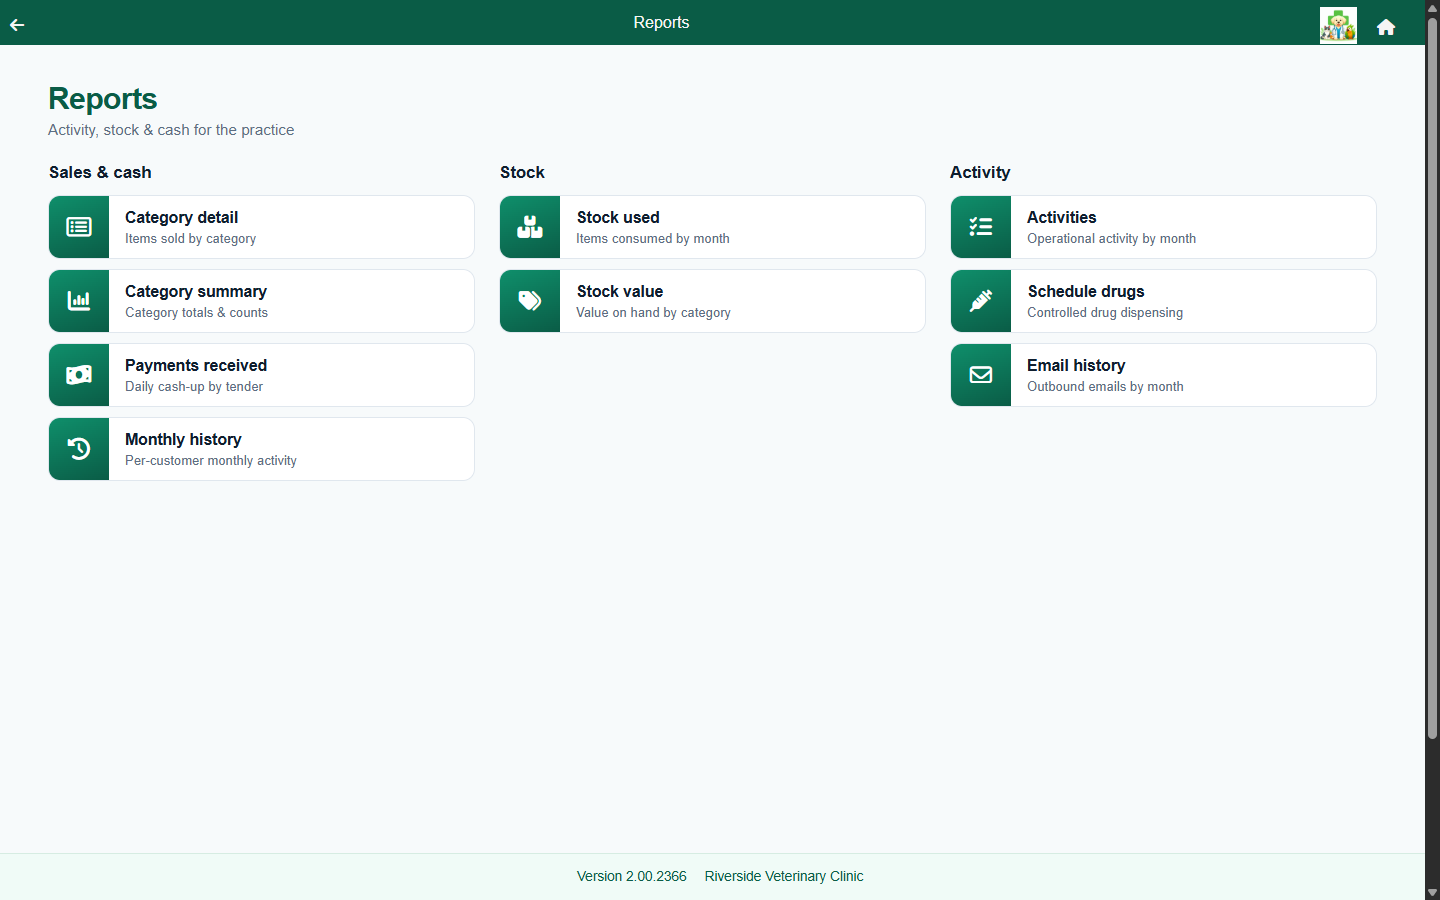The image size is (1440, 900).
Task: Click 'Daily cash-up by tender' text
Action: click(194, 387)
